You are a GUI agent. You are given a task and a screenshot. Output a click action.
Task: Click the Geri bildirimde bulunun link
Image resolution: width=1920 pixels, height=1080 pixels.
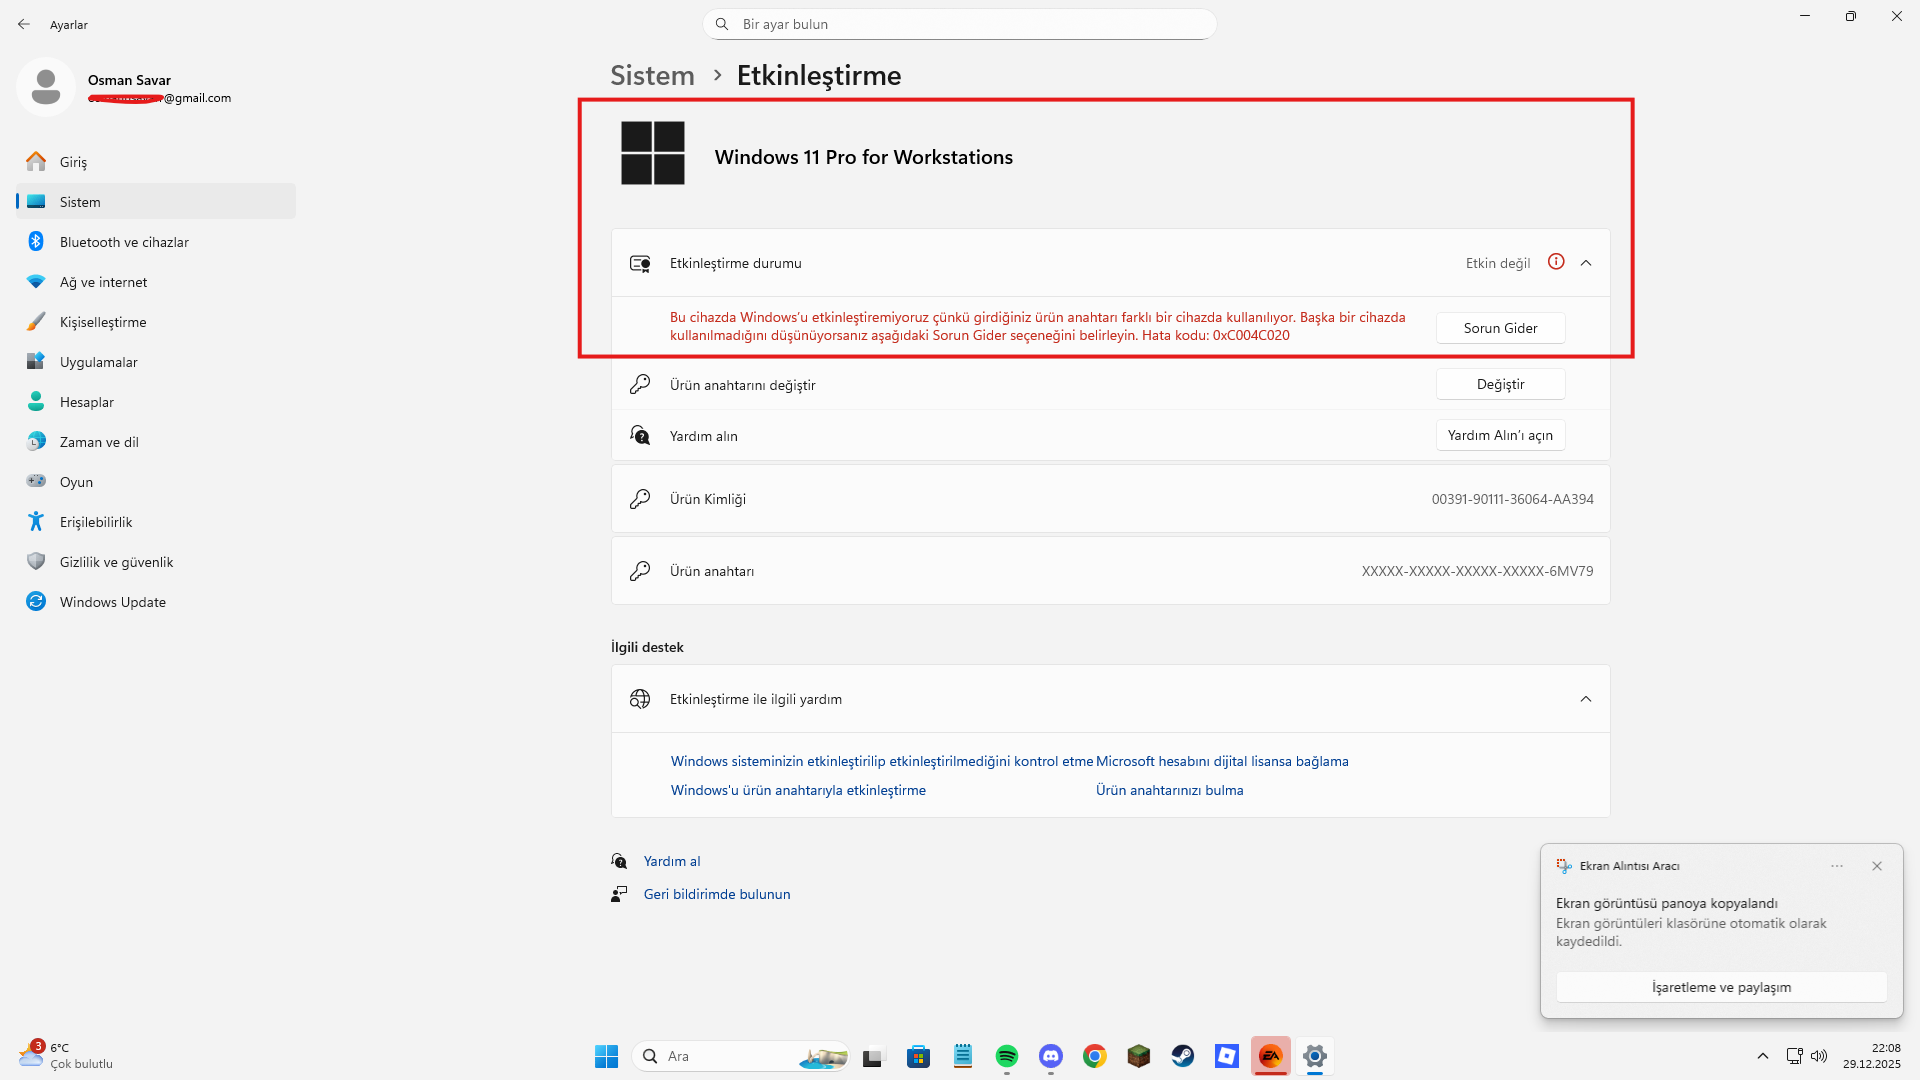pyautogui.click(x=717, y=894)
